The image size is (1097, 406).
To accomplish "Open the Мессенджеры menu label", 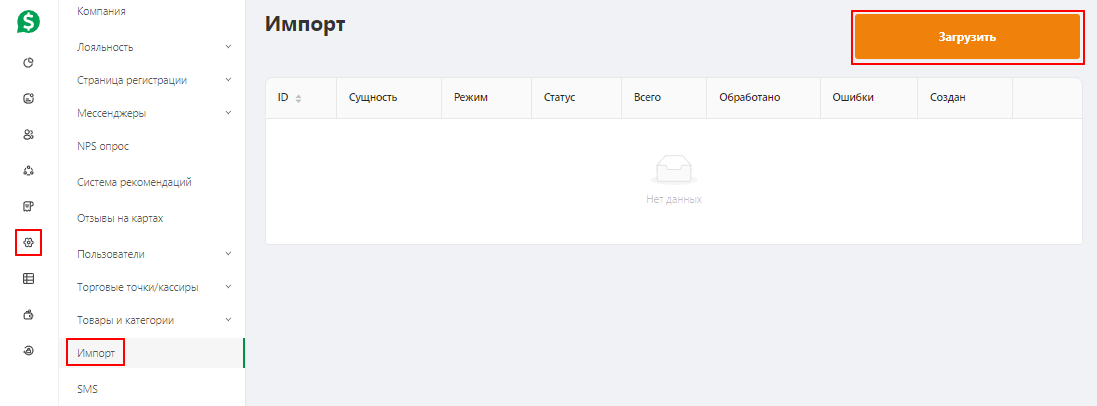I will click(x=111, y=113).
